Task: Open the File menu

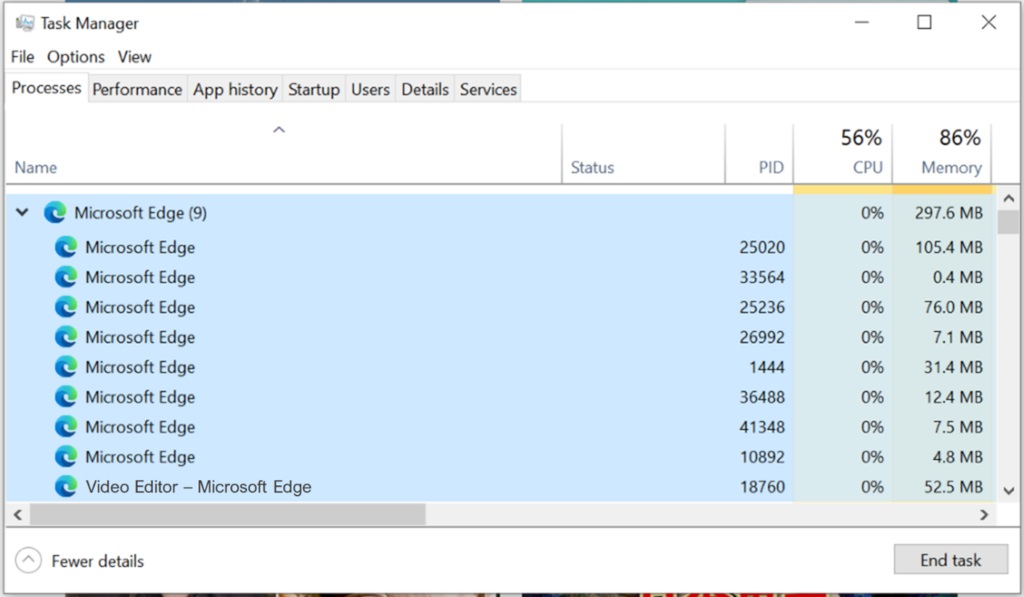Action: (22, 57)
